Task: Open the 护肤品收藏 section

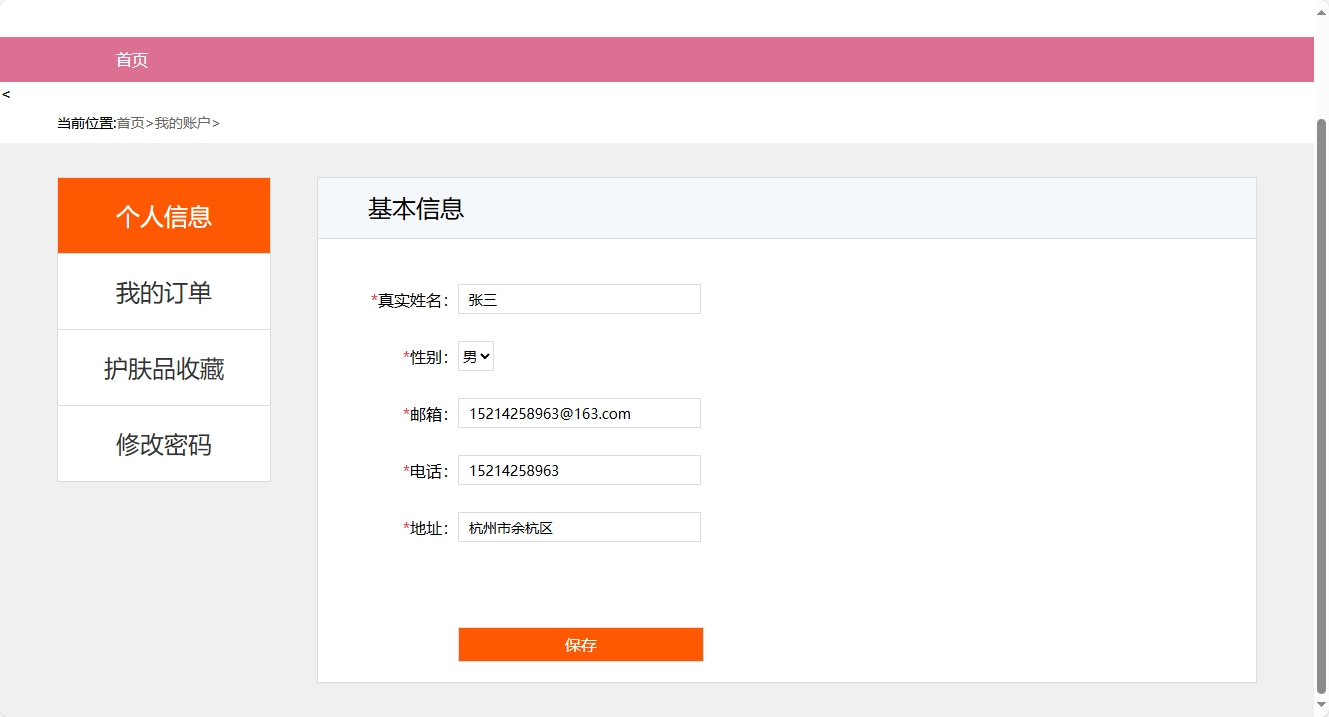Action: (x=163, y=367)
